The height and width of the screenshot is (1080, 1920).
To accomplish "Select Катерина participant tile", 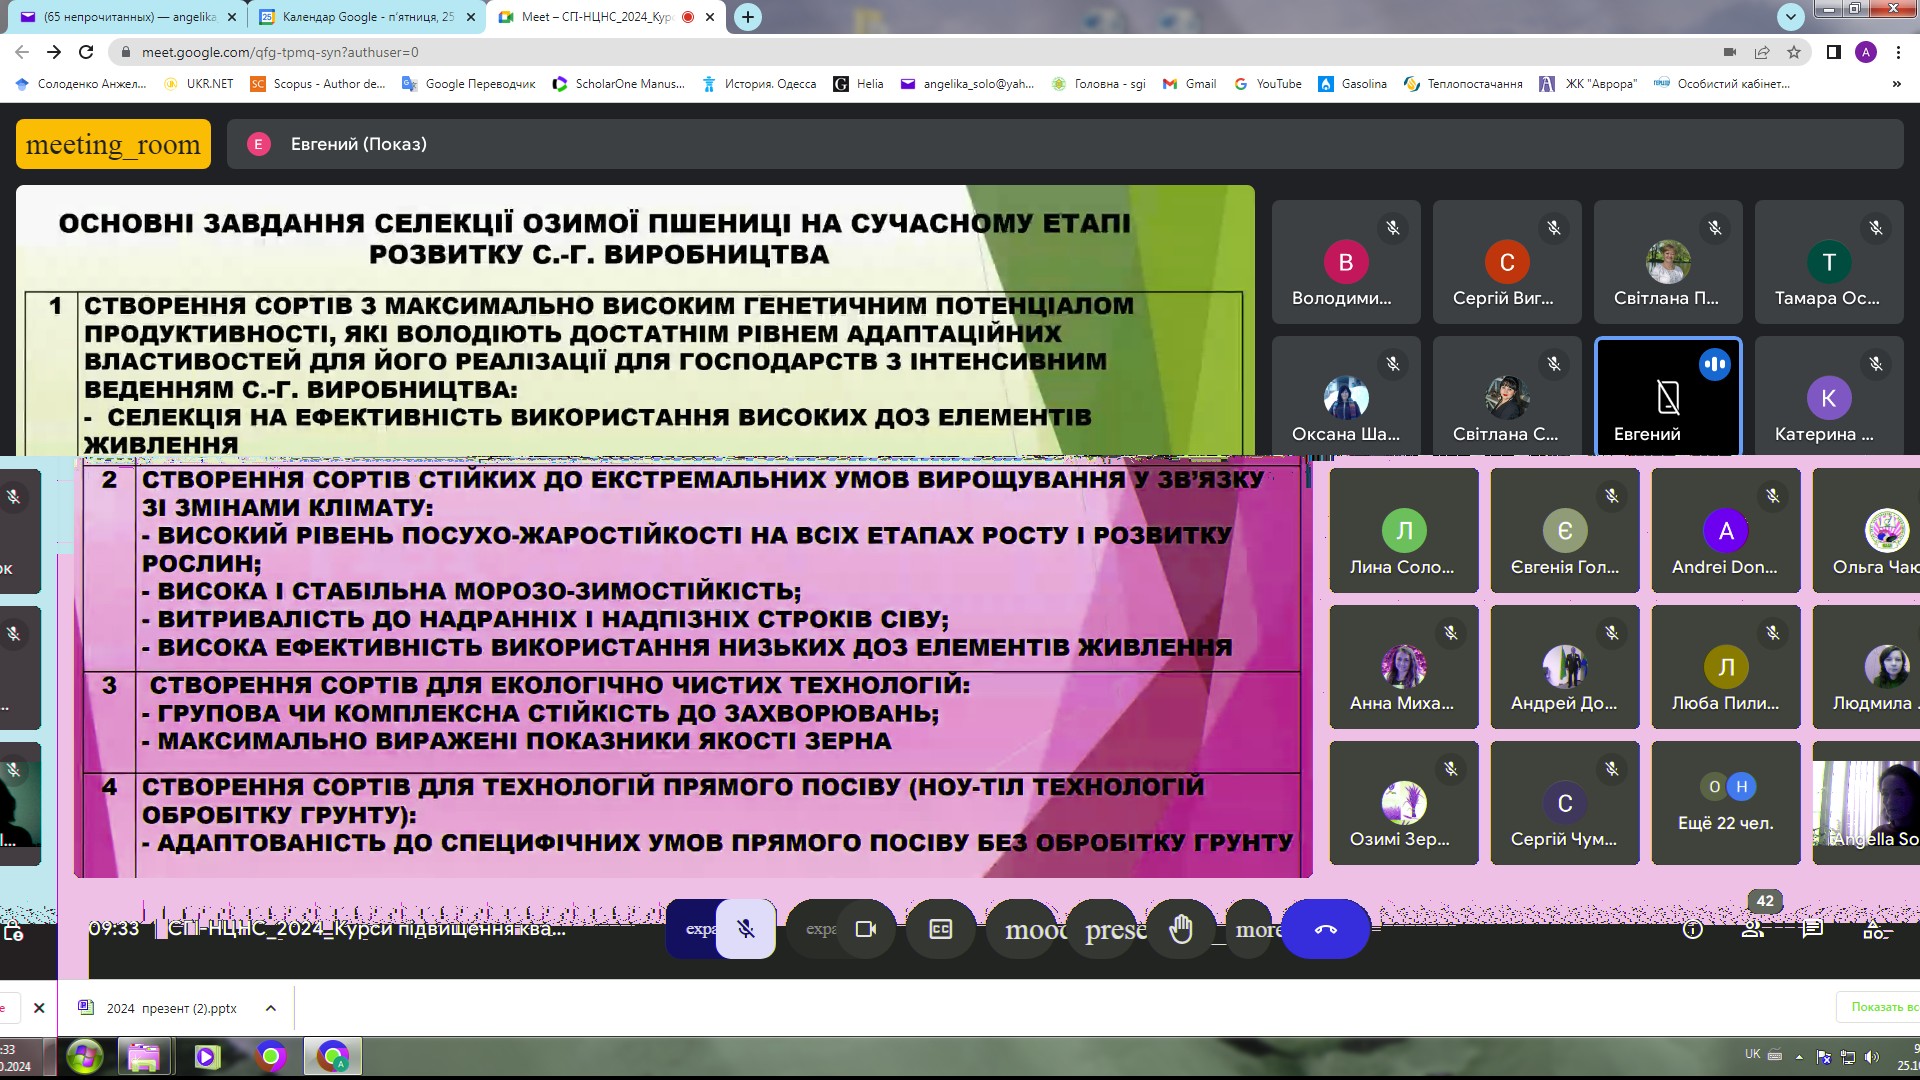I will pos(1829,395).
